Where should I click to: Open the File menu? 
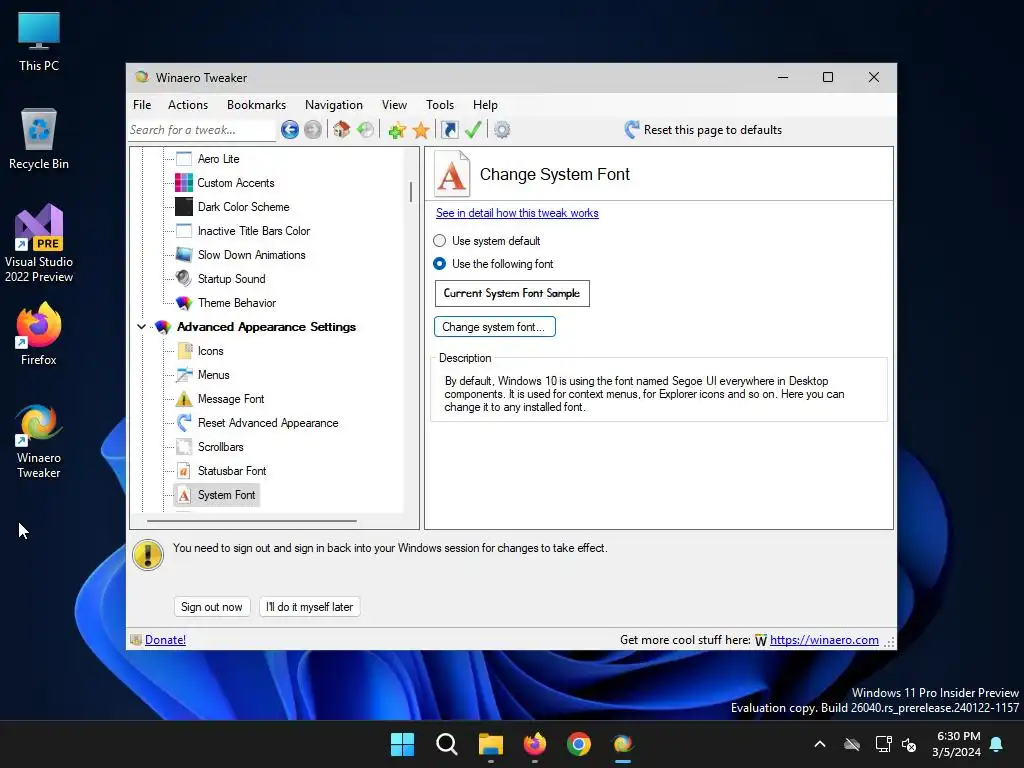(x=142, y=104)
